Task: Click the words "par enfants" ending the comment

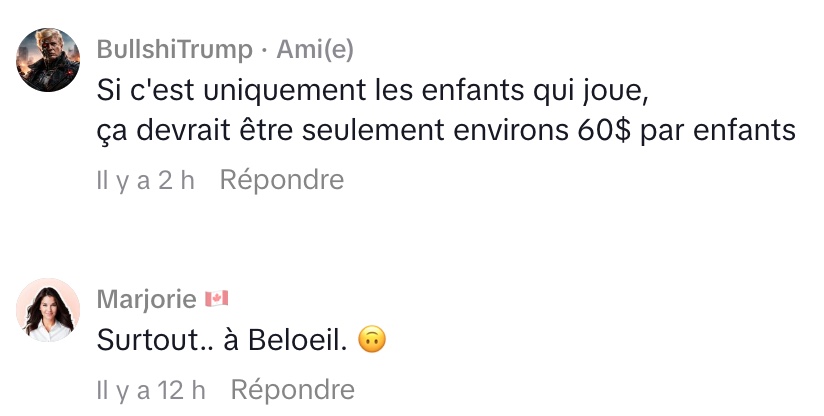Action: [719, 131]
